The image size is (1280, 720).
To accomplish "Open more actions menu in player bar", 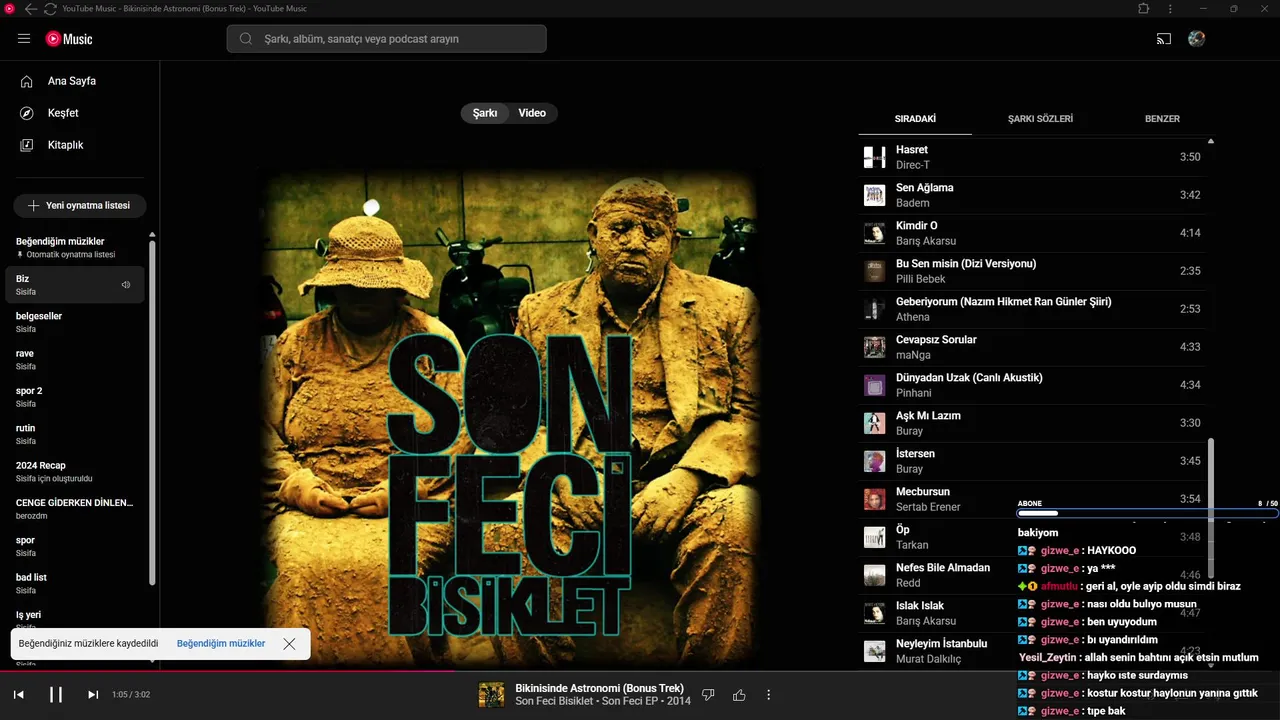I will (768, 695).
